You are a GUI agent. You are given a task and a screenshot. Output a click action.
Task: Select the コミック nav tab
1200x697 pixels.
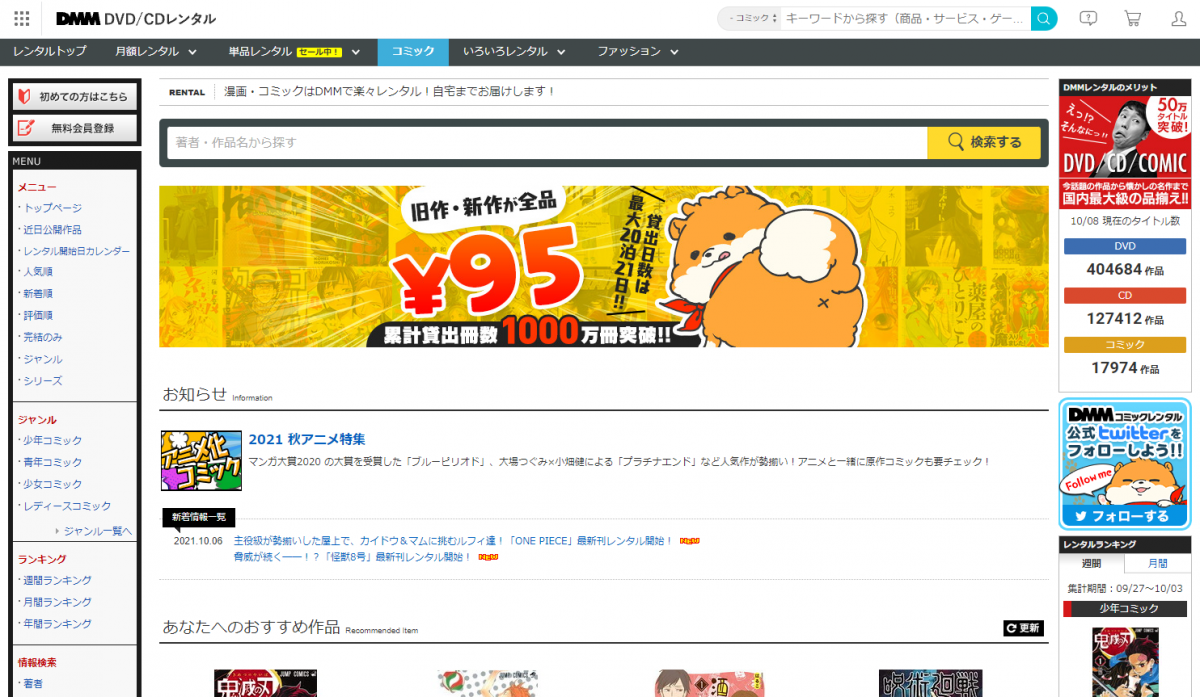413,51
